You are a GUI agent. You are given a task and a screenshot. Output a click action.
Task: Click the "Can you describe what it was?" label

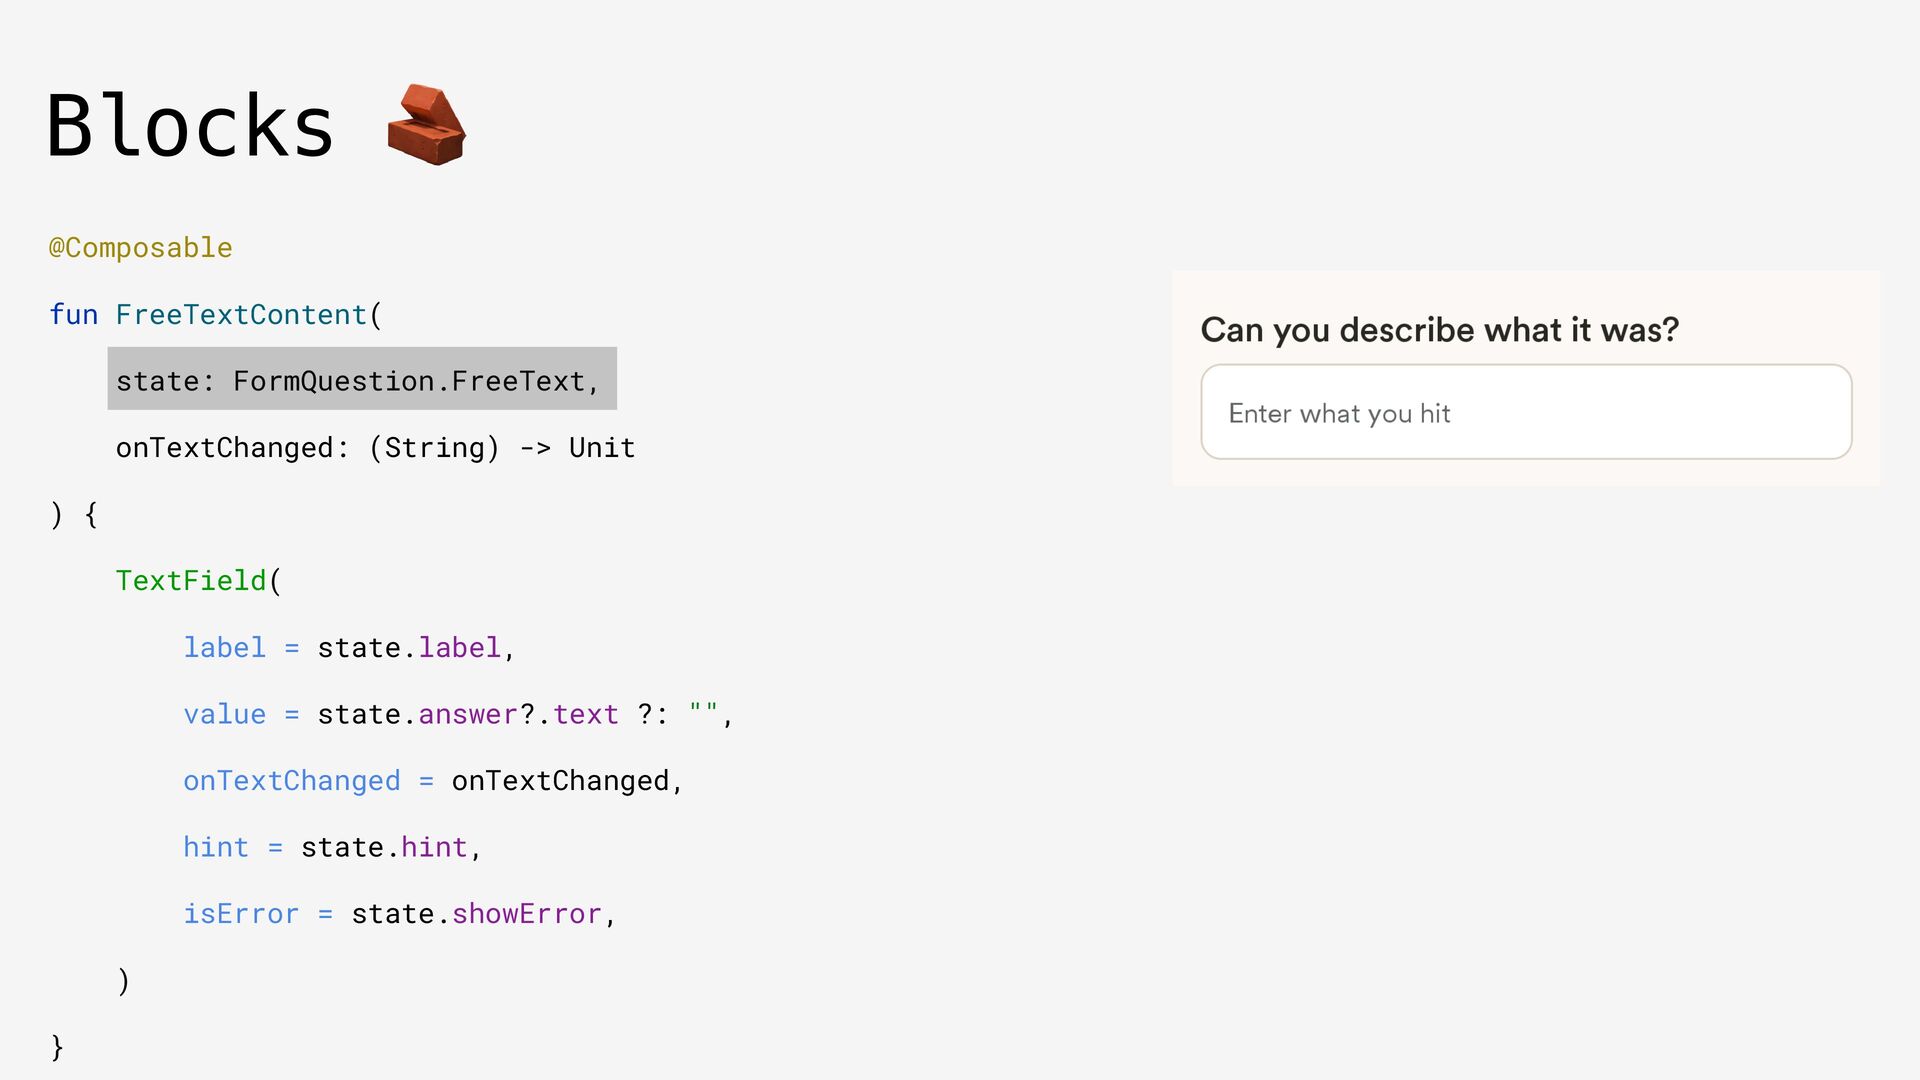tap(1439, 330)
